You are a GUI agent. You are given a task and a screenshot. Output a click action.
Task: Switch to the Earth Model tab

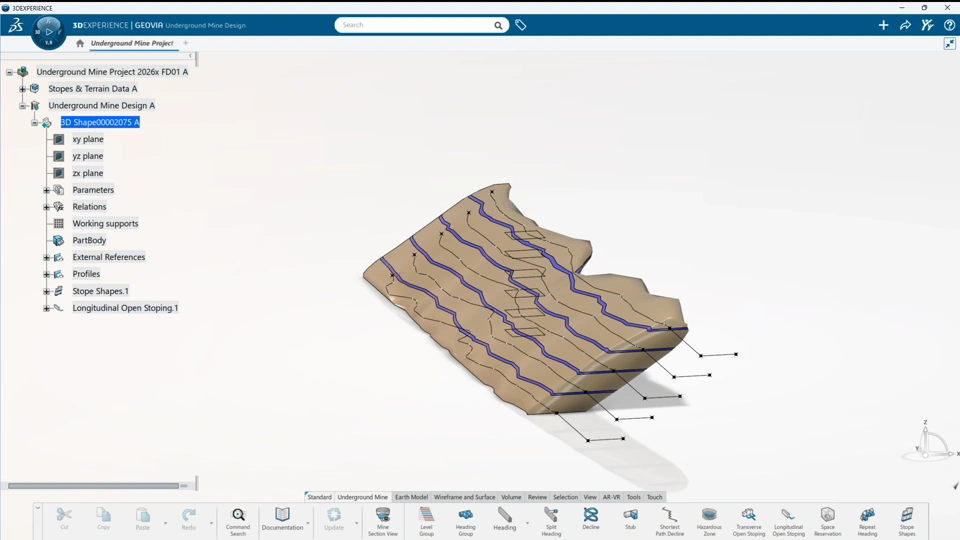pos(411,497)
